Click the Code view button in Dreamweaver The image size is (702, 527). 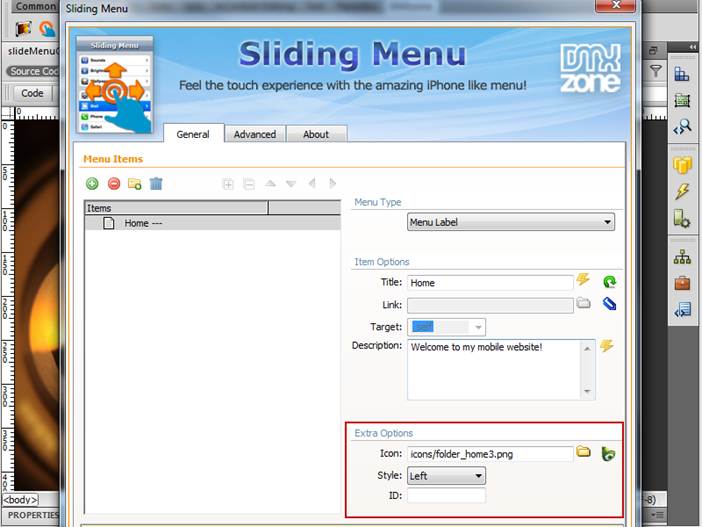(32, 93)
